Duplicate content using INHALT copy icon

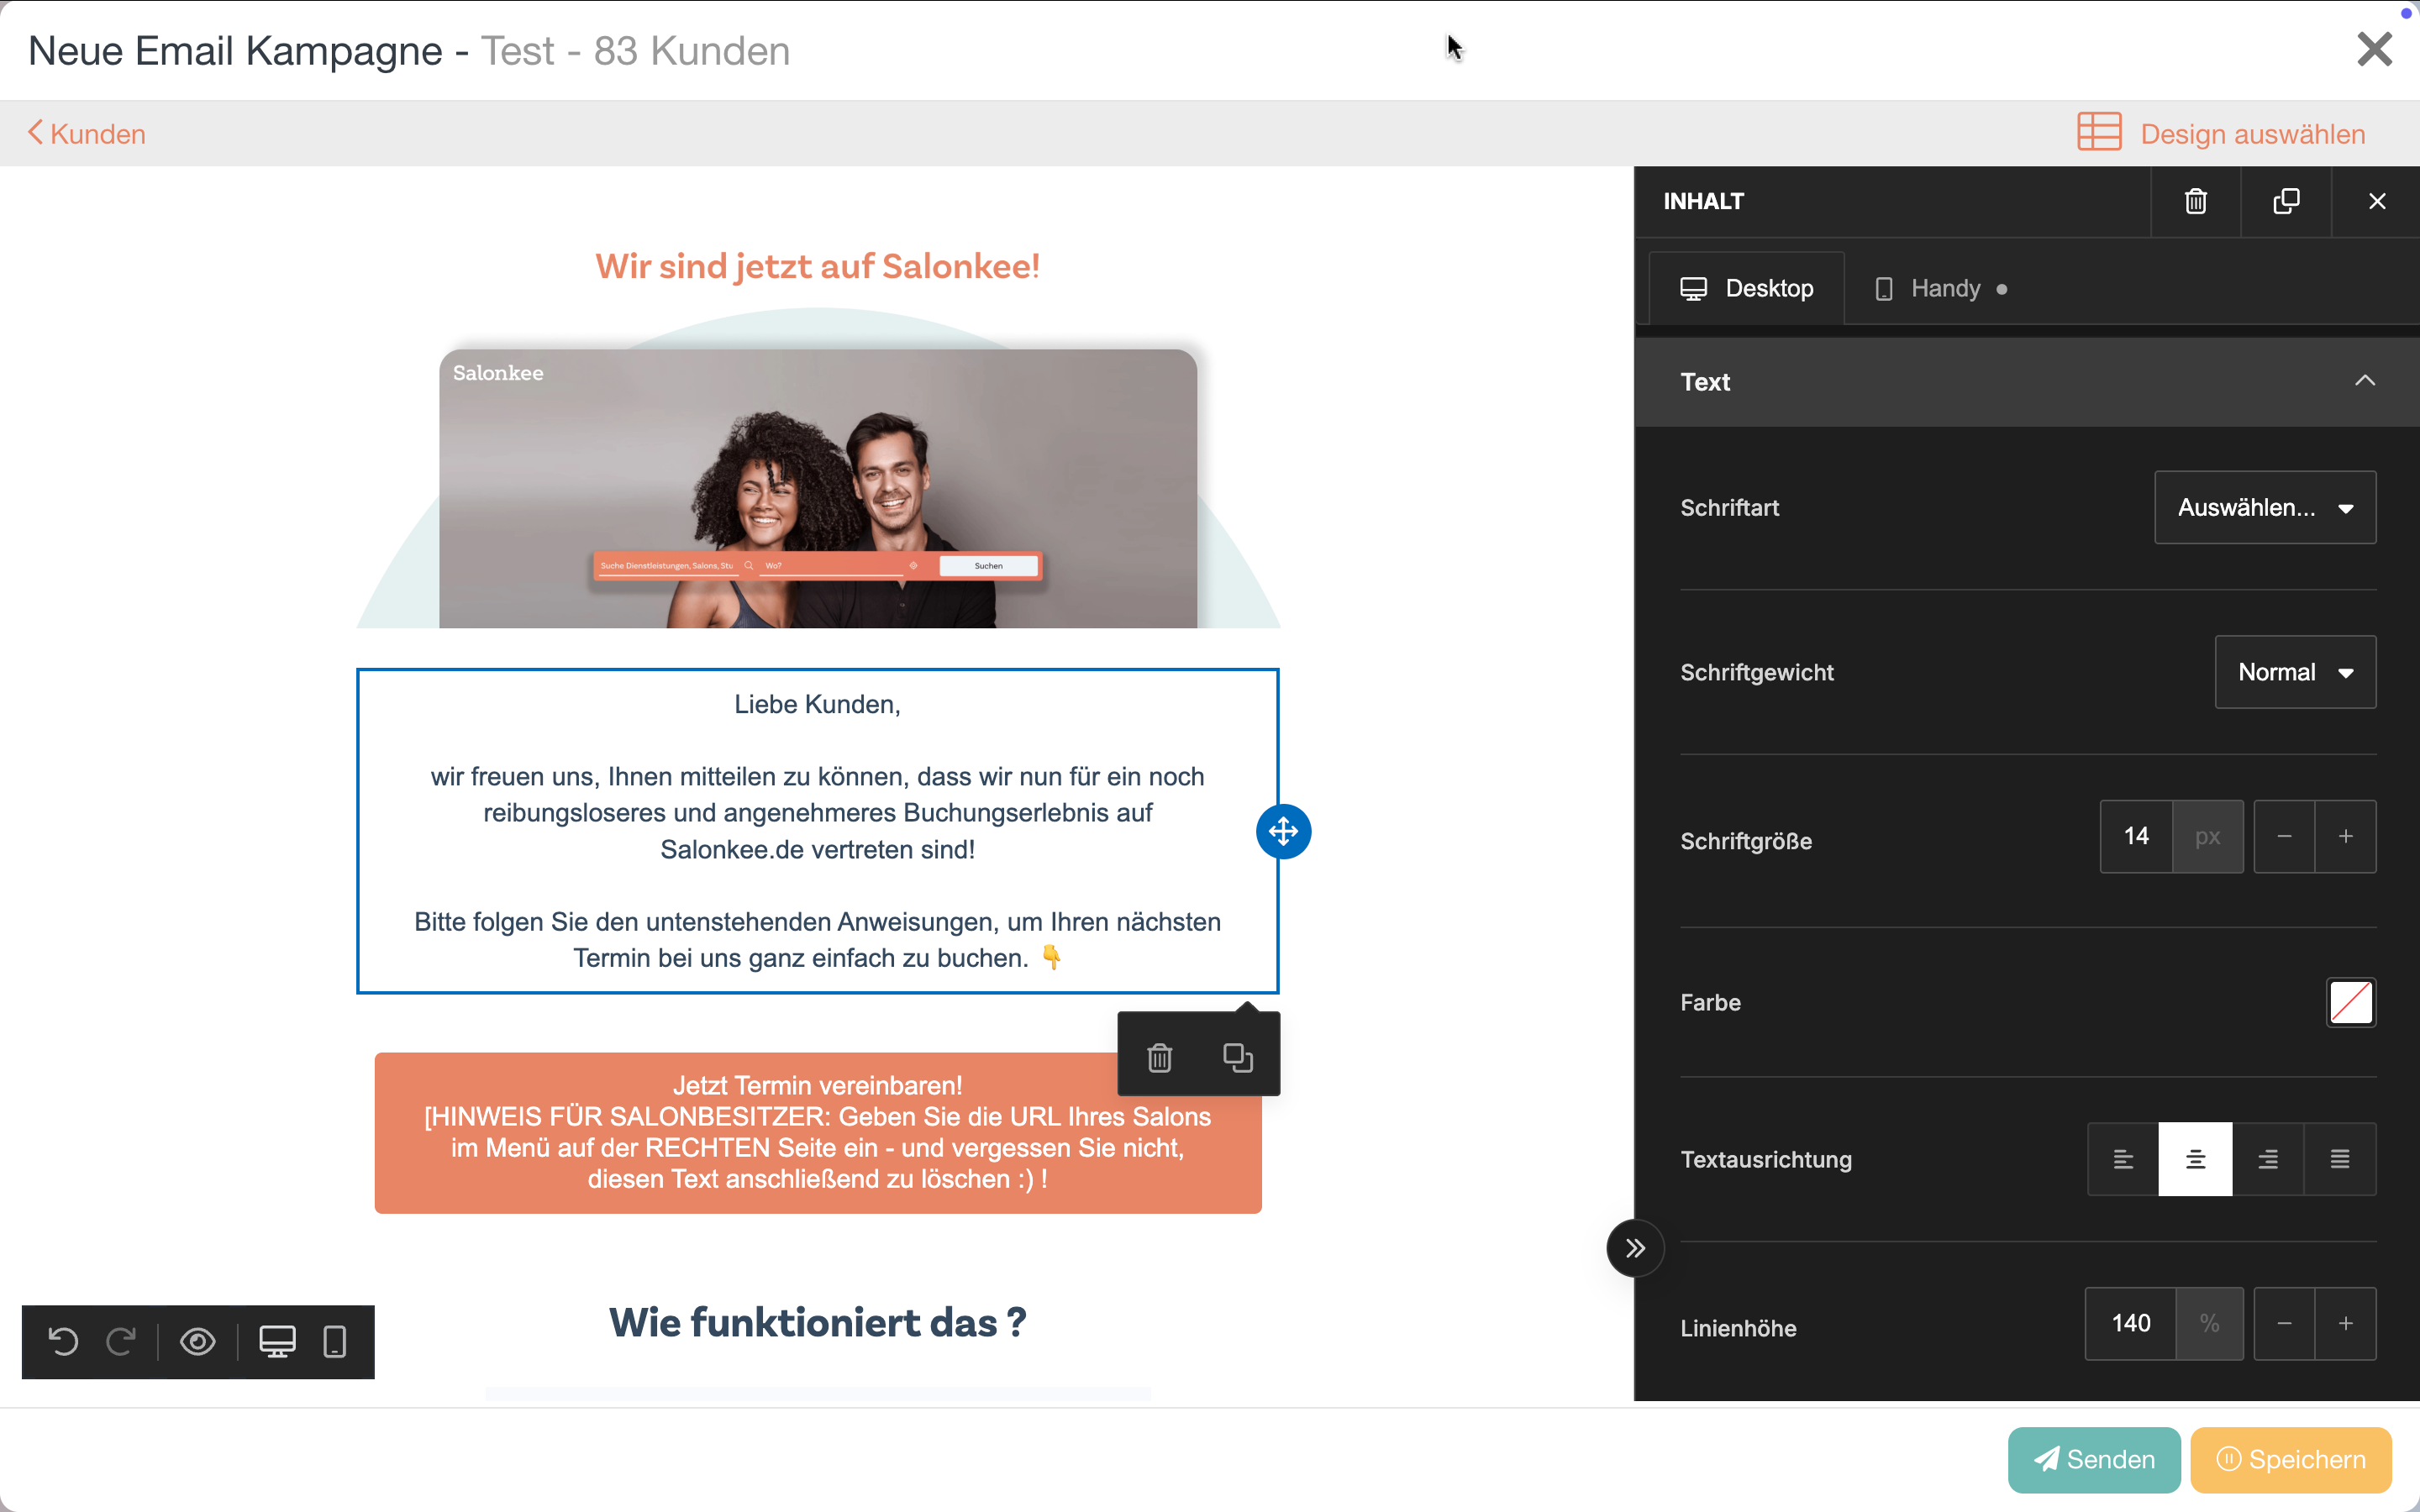[x=2286, y=202]
